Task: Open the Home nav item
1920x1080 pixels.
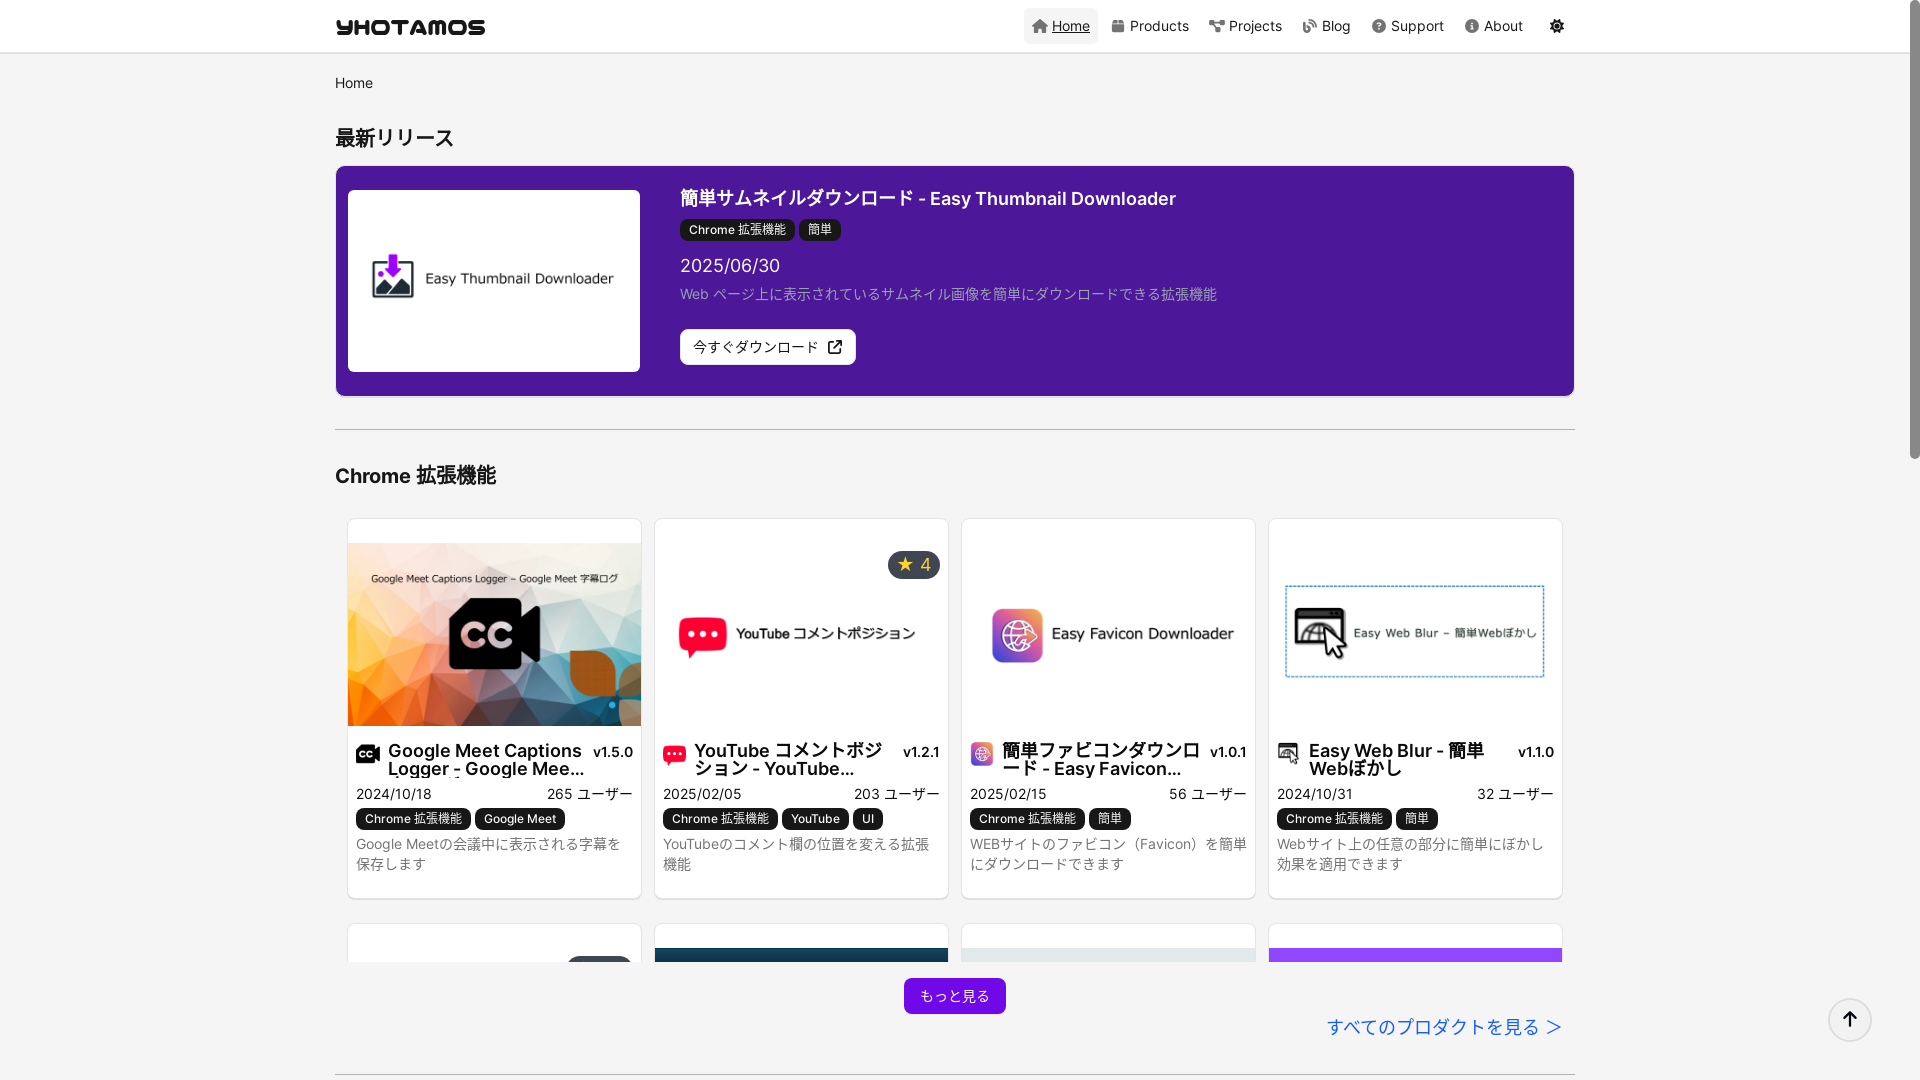Action: coord(1060,26)
